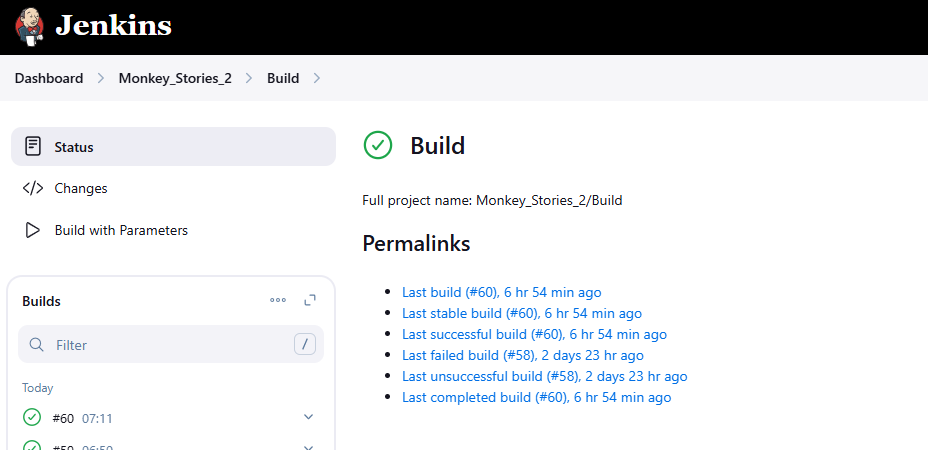Expand chevron after Dashboard breadcrumb
This screenshot has height=450, width=928.
[101, 78]
